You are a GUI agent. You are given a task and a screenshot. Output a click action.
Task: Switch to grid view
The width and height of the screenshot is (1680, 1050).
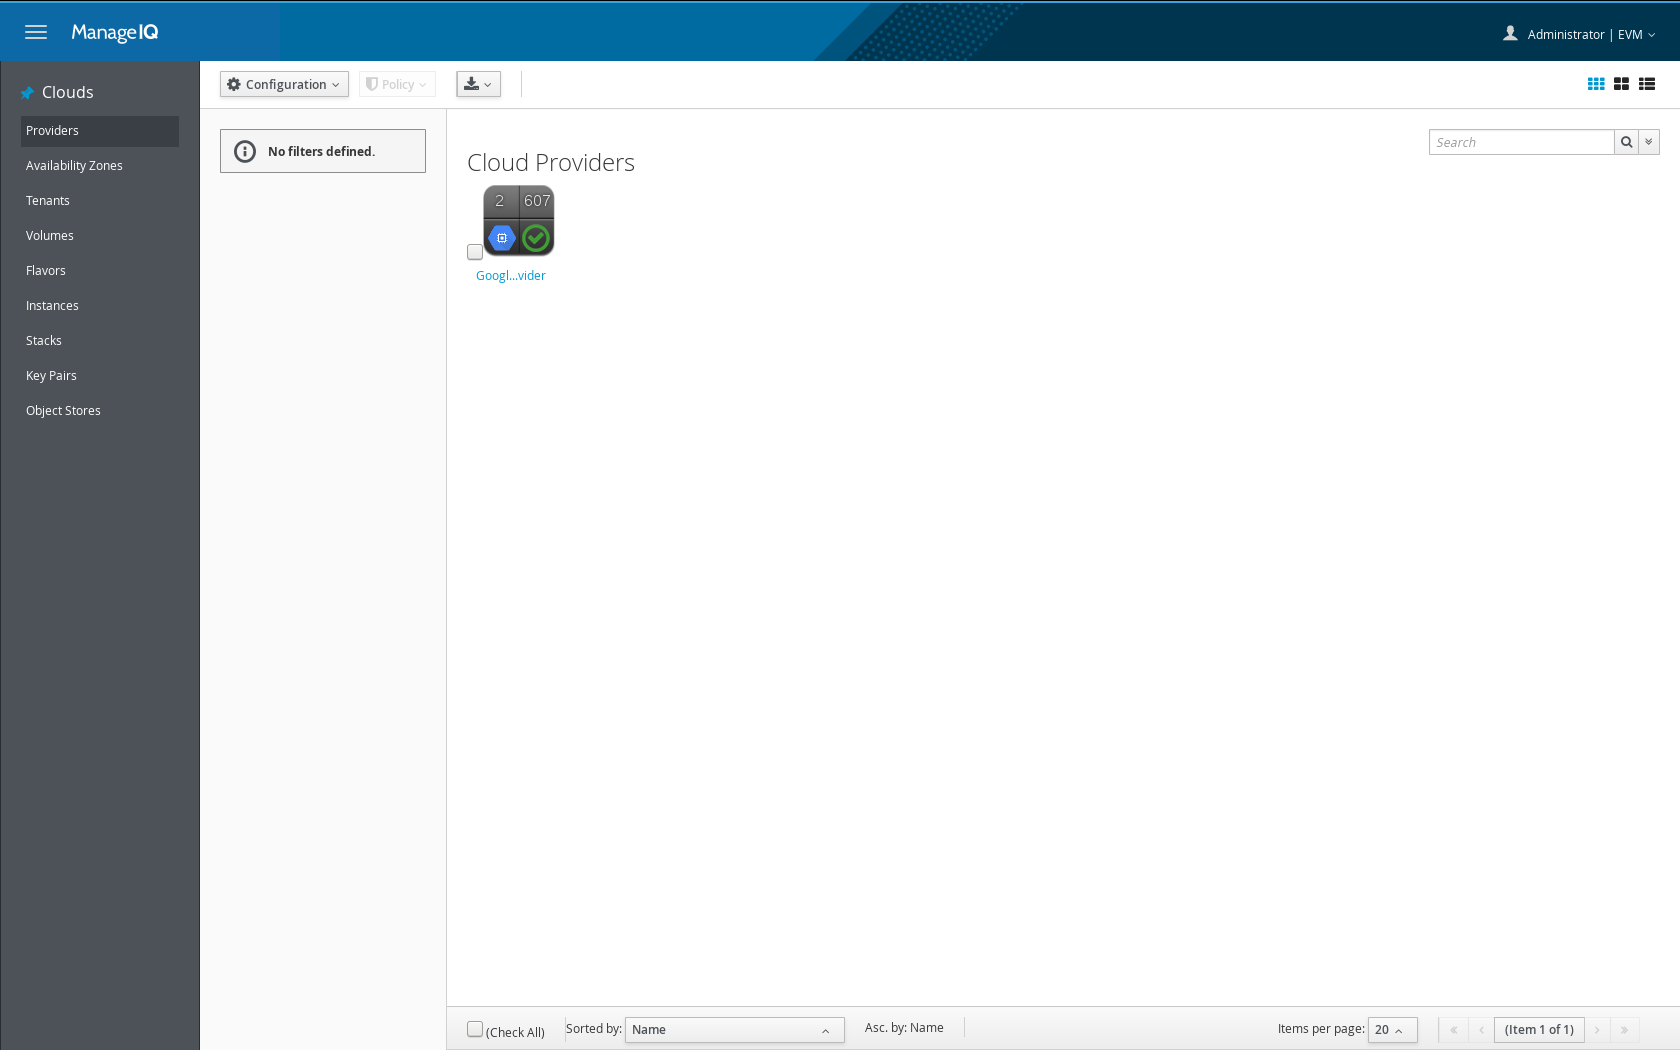[1596, 84]
